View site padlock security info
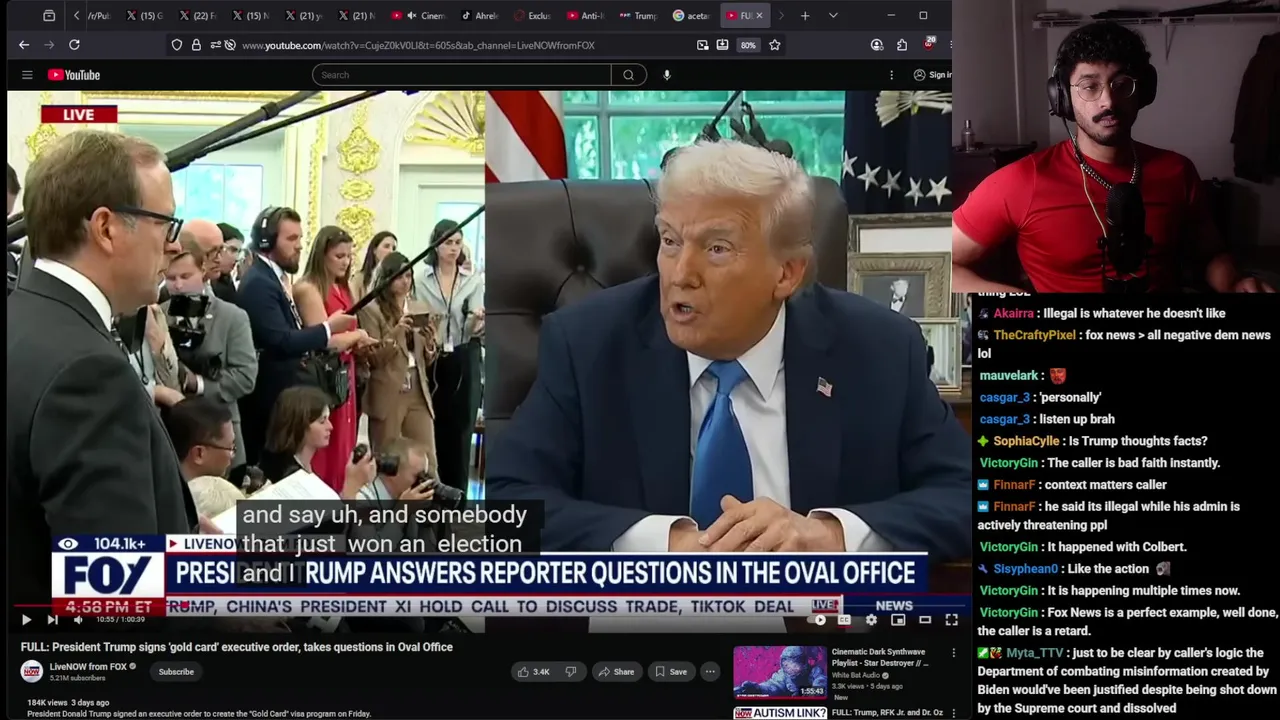Viewport: 1280px width, 720px height. [x=196, y=45]
